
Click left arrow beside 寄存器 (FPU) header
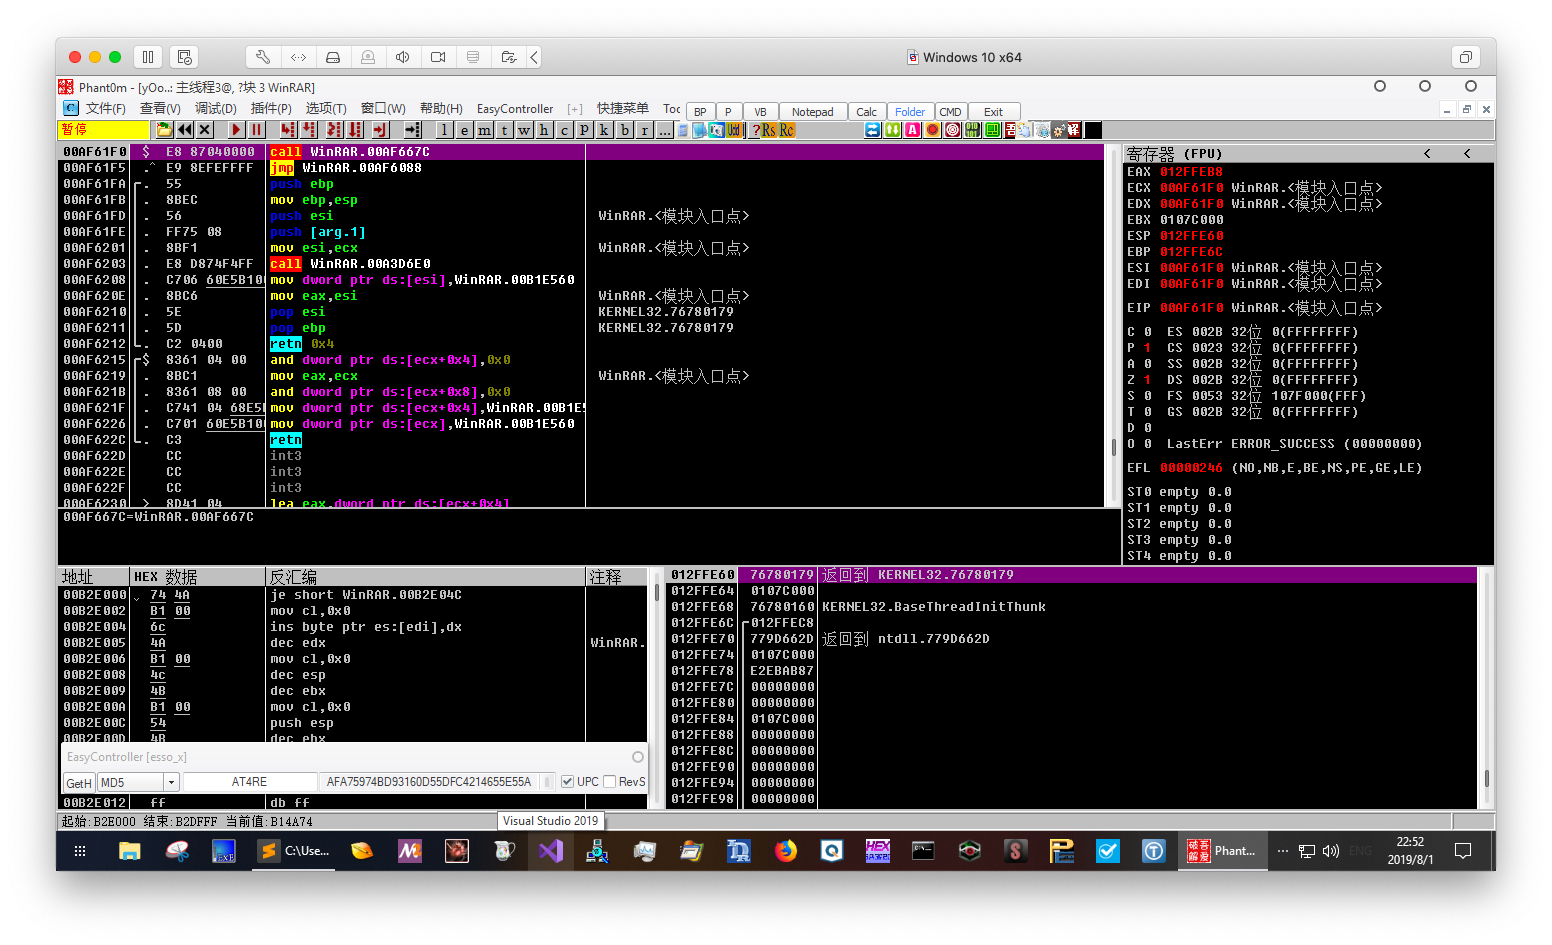coord(1427,153)
